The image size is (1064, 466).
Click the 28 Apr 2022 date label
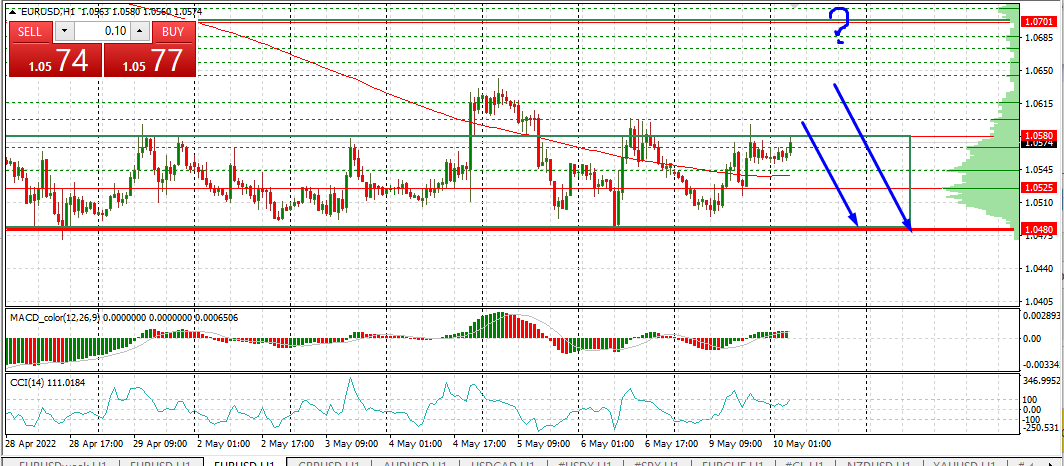[x=32, y=444]
